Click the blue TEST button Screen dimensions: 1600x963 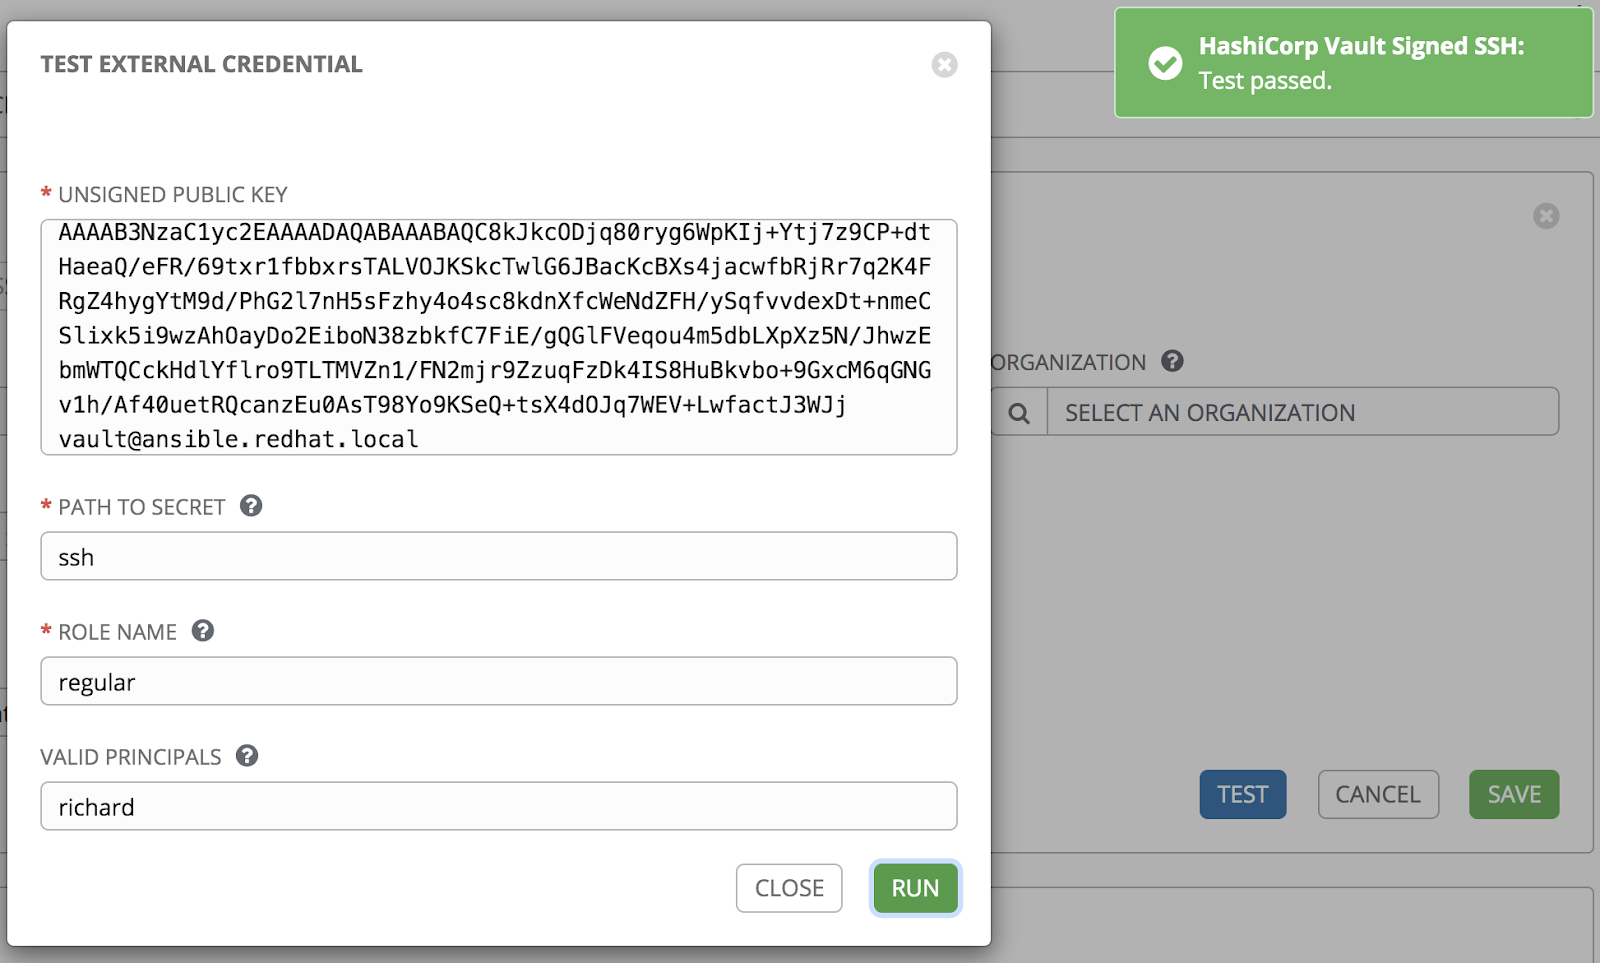(1242, 795)
